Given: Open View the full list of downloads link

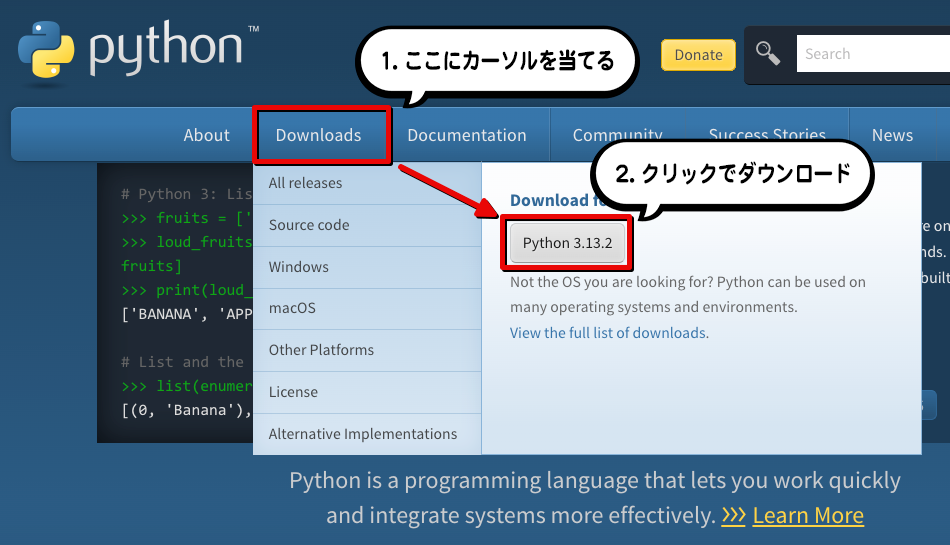Looking at the screenshot, I should [x=609, y=333].
